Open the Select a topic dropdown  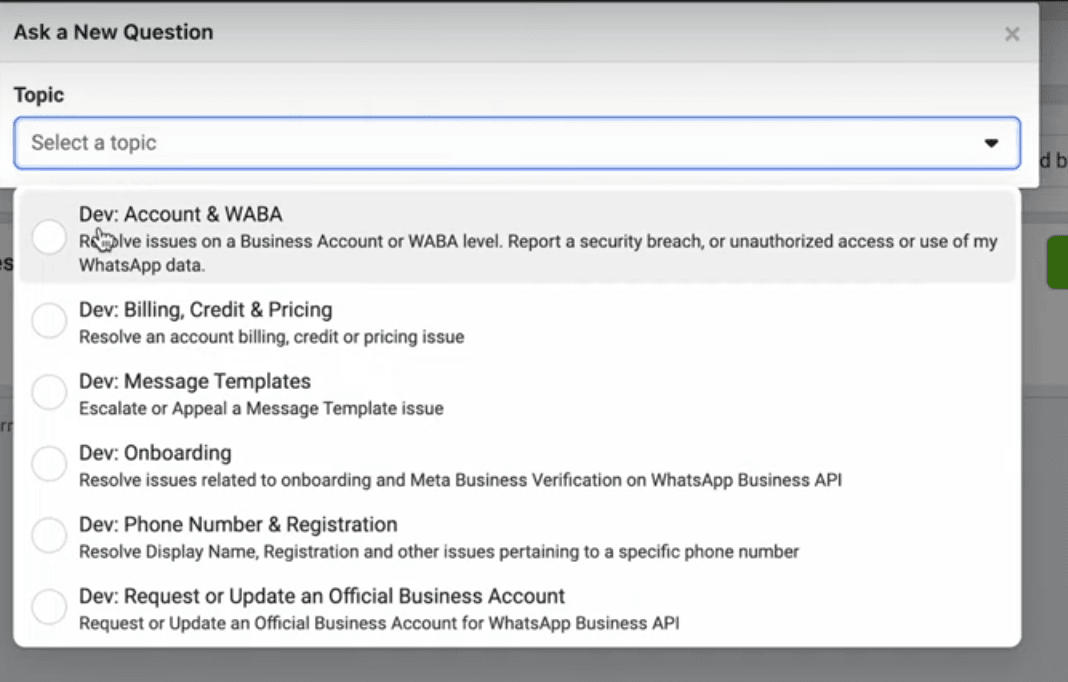click(x=517, y=143)
